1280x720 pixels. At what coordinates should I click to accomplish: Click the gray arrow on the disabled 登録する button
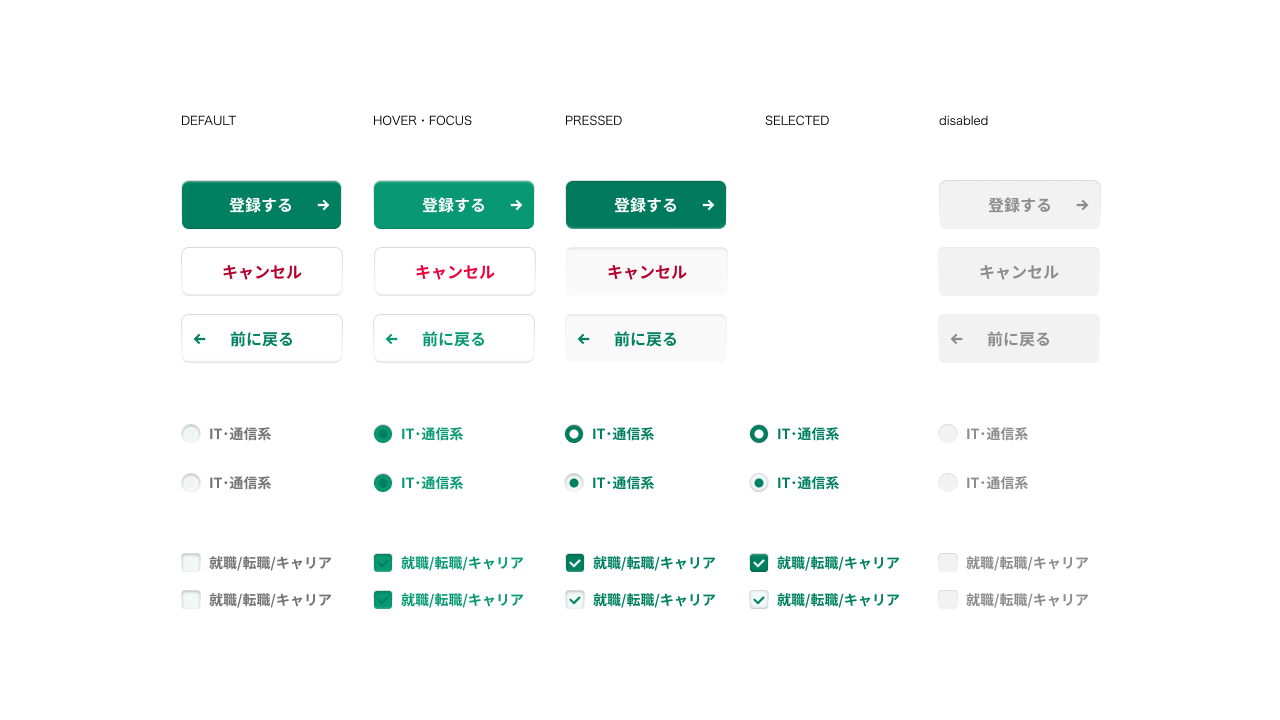pyautogui.click(x=1082, y=205)
